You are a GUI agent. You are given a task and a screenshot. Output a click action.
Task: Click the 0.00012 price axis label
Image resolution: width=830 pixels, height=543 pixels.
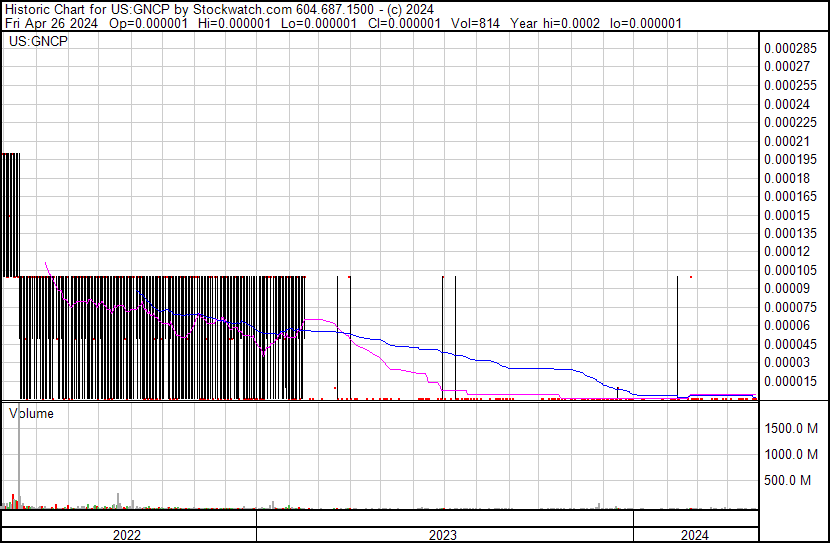coord(787,251)
